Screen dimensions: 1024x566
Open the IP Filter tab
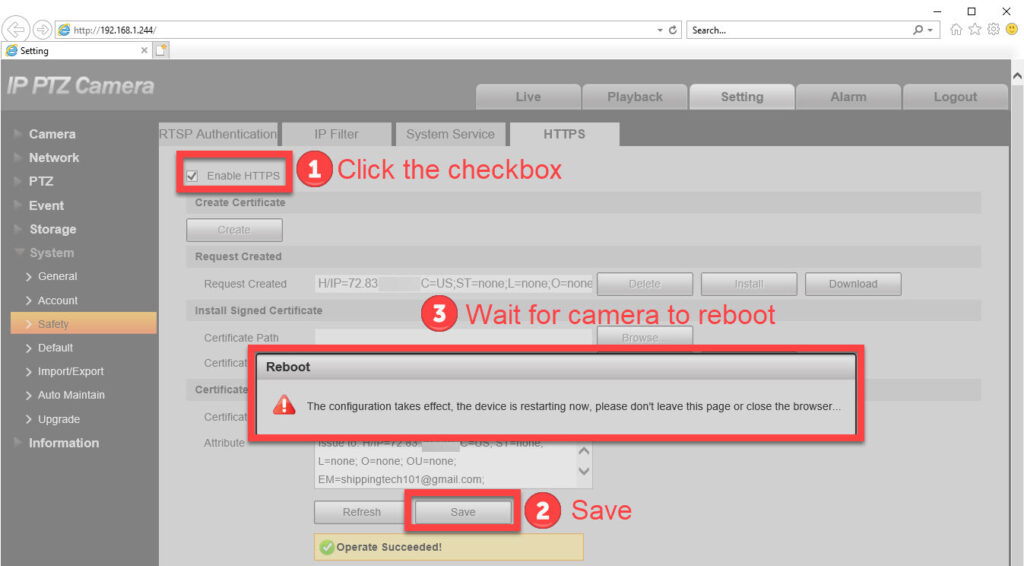coord(336,134)
